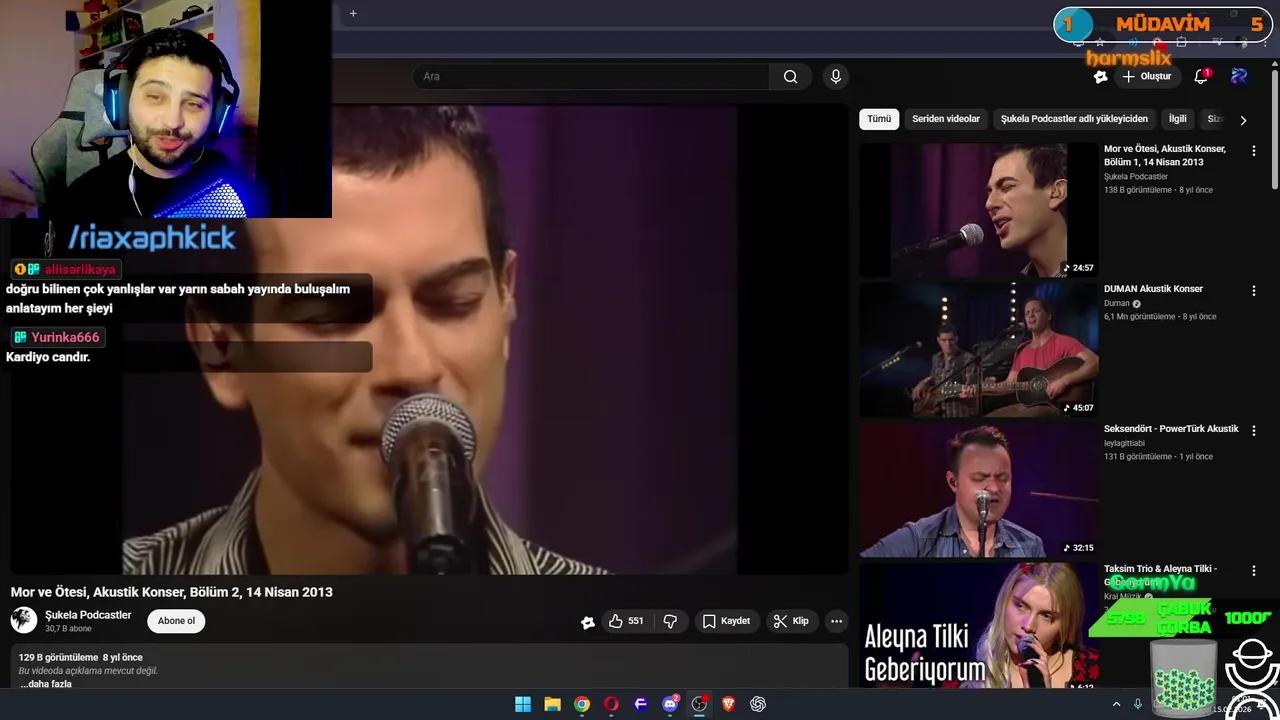Open Seksendört PowerTürk Akustik thumbnail
This screenshot has width=1280, height=720.
[979, 490]
